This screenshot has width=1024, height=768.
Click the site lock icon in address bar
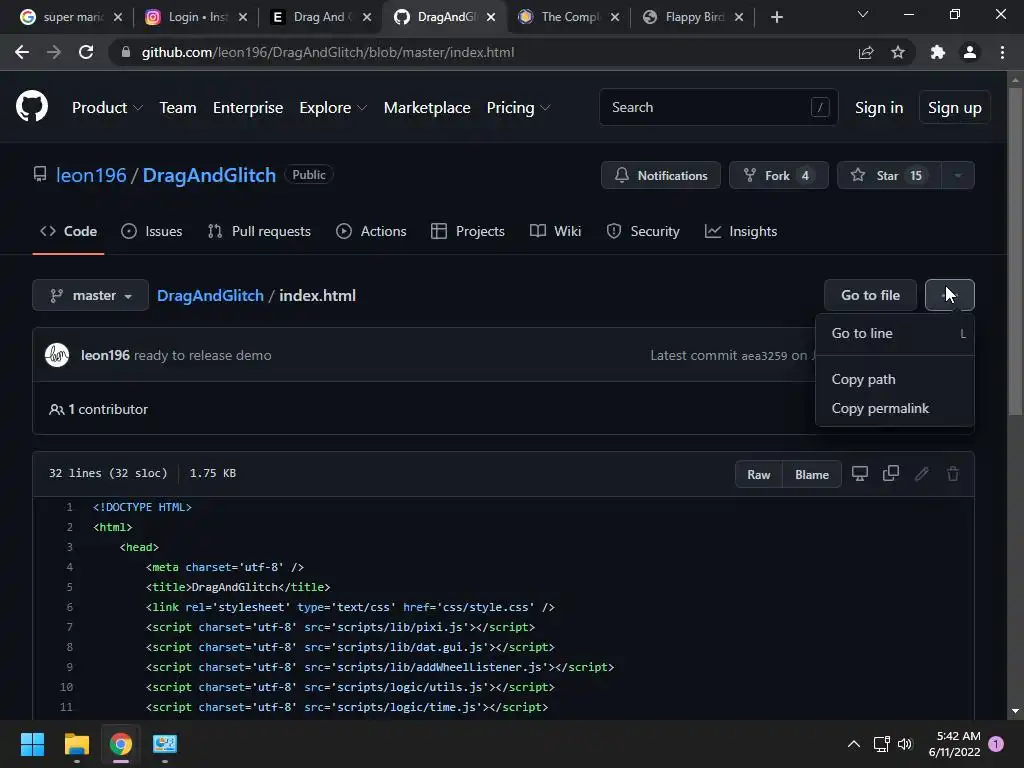[x=125, y=52]
